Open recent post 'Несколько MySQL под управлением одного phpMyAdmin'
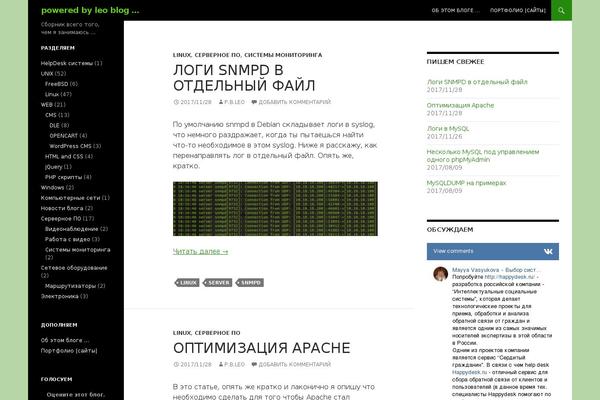The image size is (600, 400). click(x=483, y=156)
